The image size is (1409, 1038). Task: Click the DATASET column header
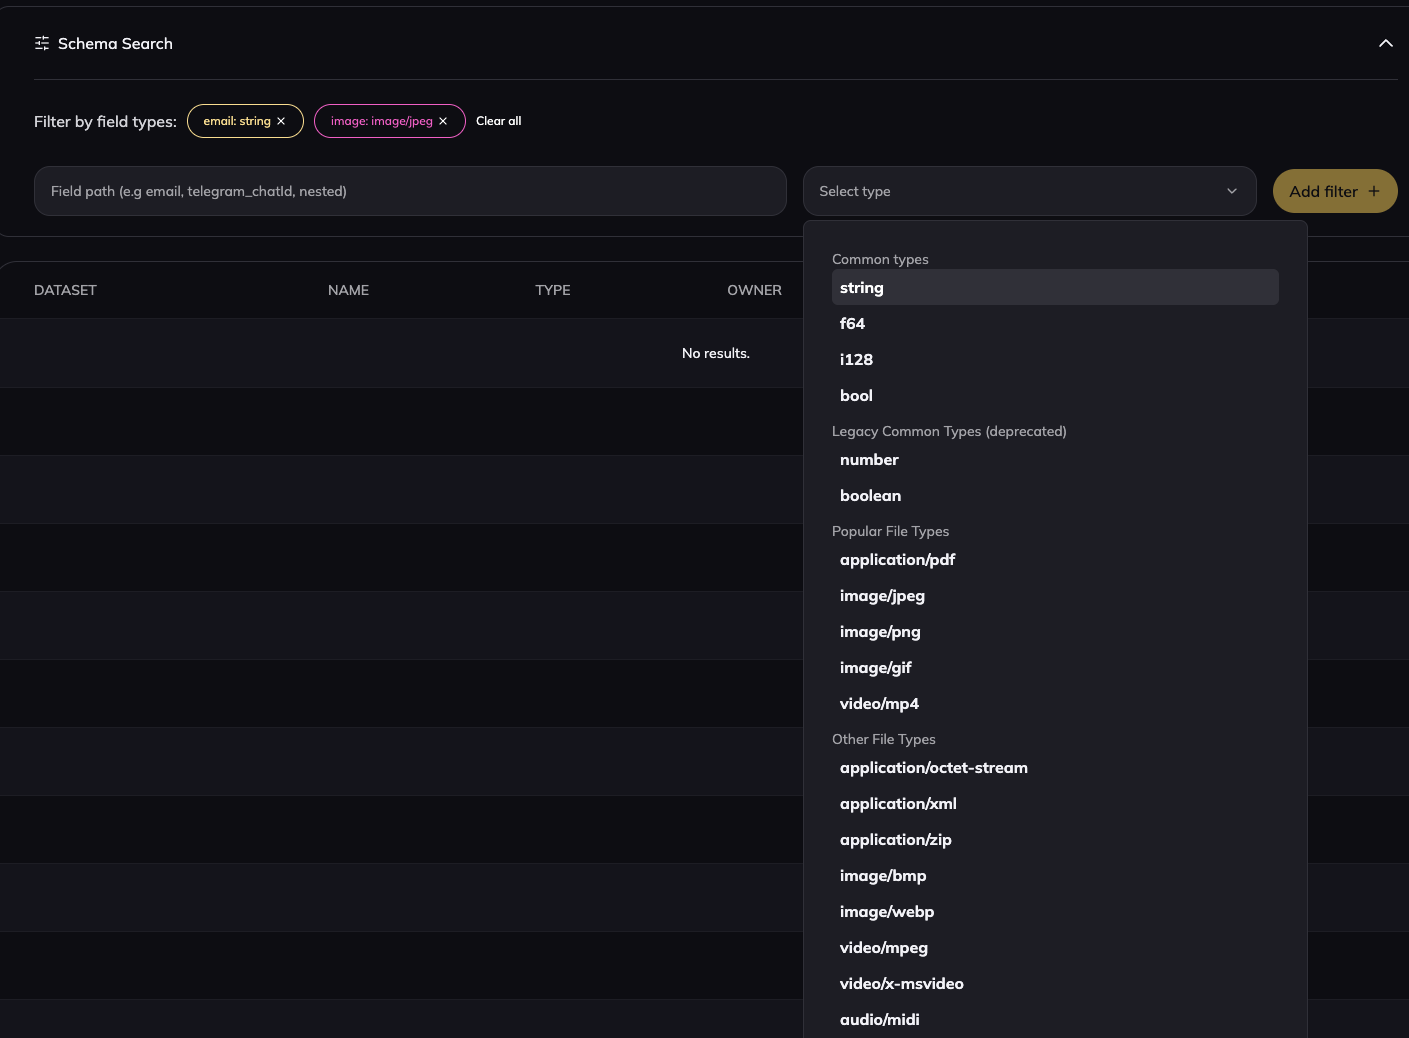(65, 290)
